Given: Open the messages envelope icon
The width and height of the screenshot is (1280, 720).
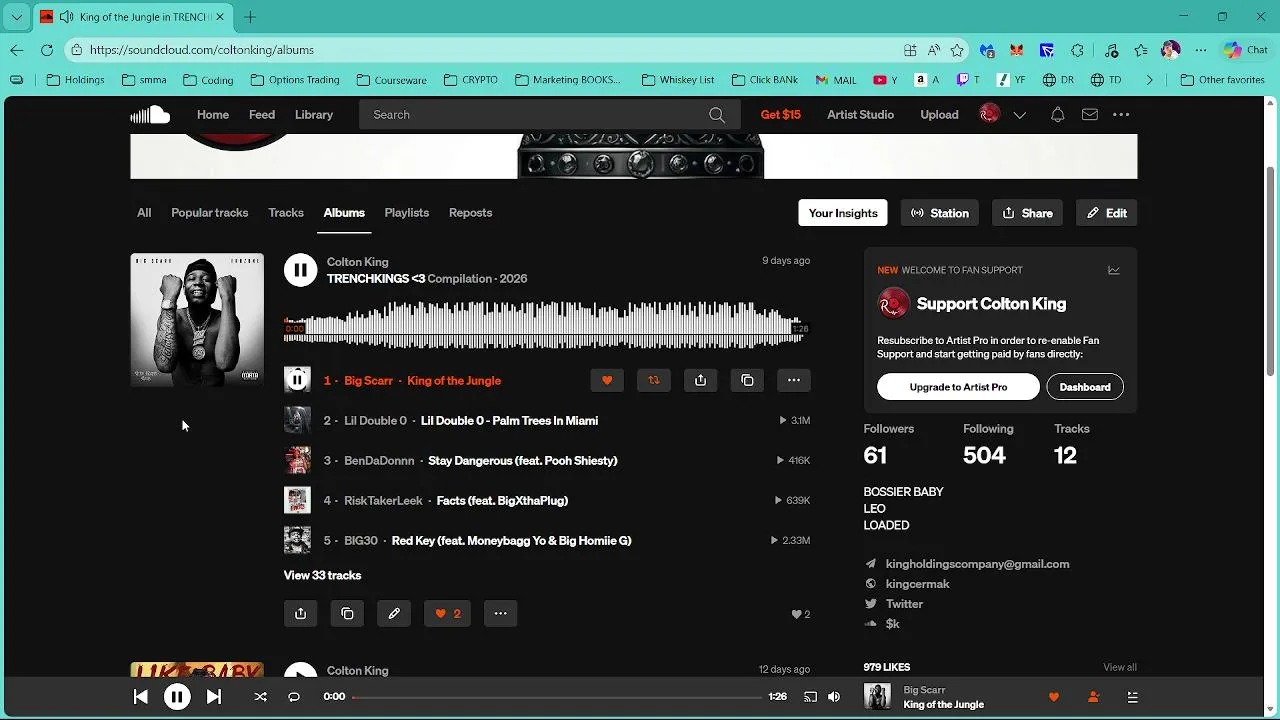Looking at the screenshot, I should pos(1090,115).
